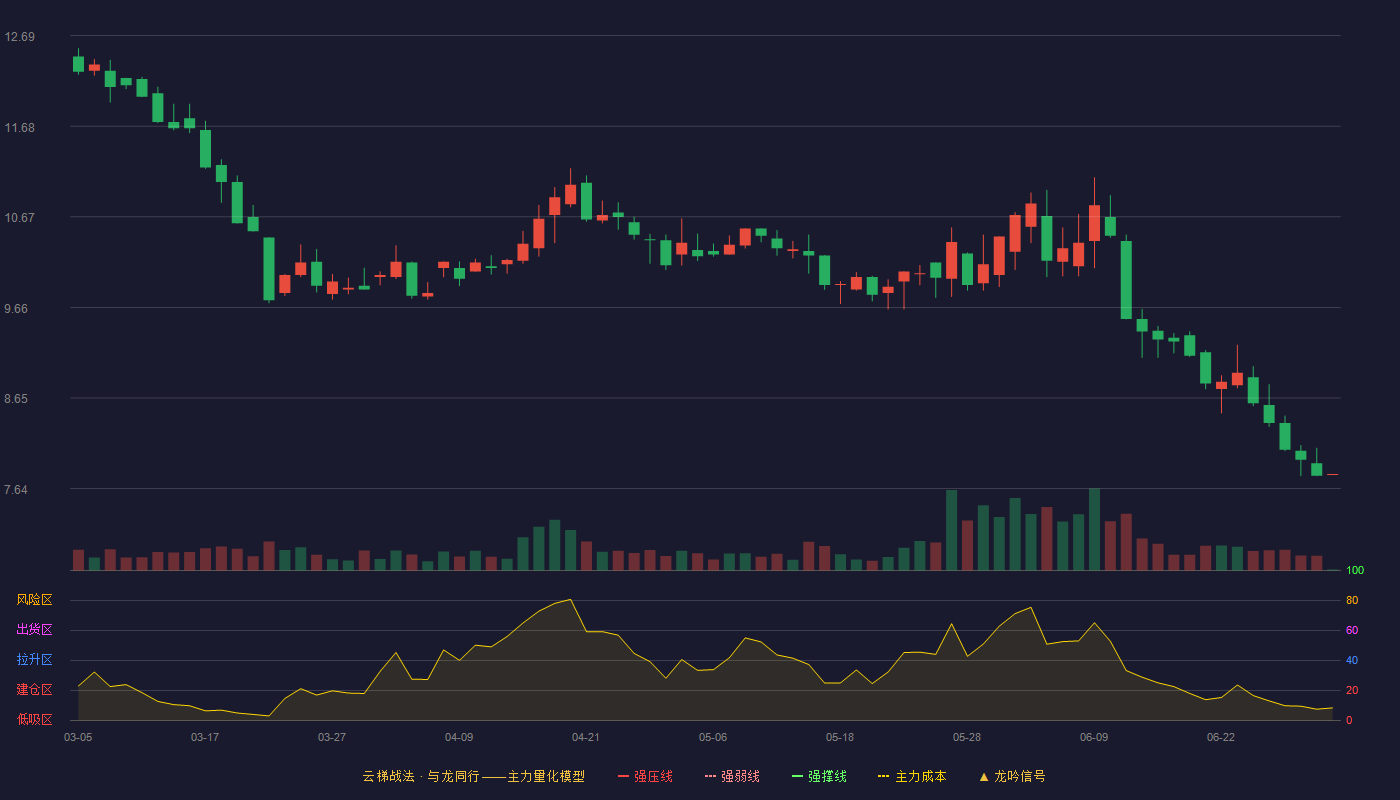Click the 11.68 price axis label
Viewport: 1400px width, 800px height.
(x=20, y=128)
